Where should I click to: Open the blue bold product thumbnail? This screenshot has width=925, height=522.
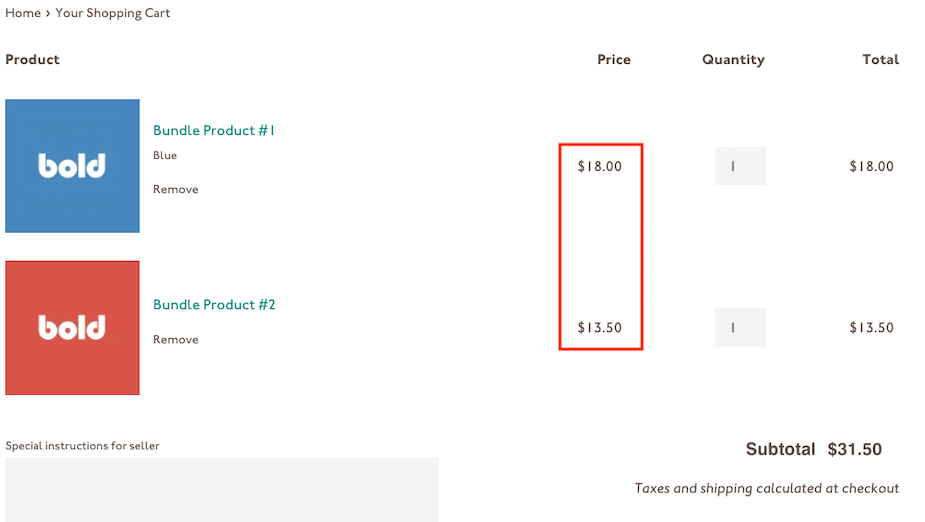click(73, 166)
